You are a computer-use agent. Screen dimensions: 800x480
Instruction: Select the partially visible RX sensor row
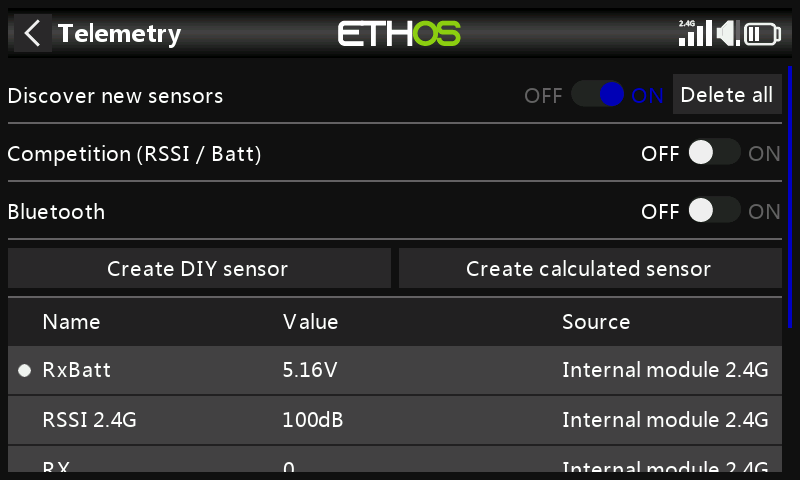tap(394, 464)
